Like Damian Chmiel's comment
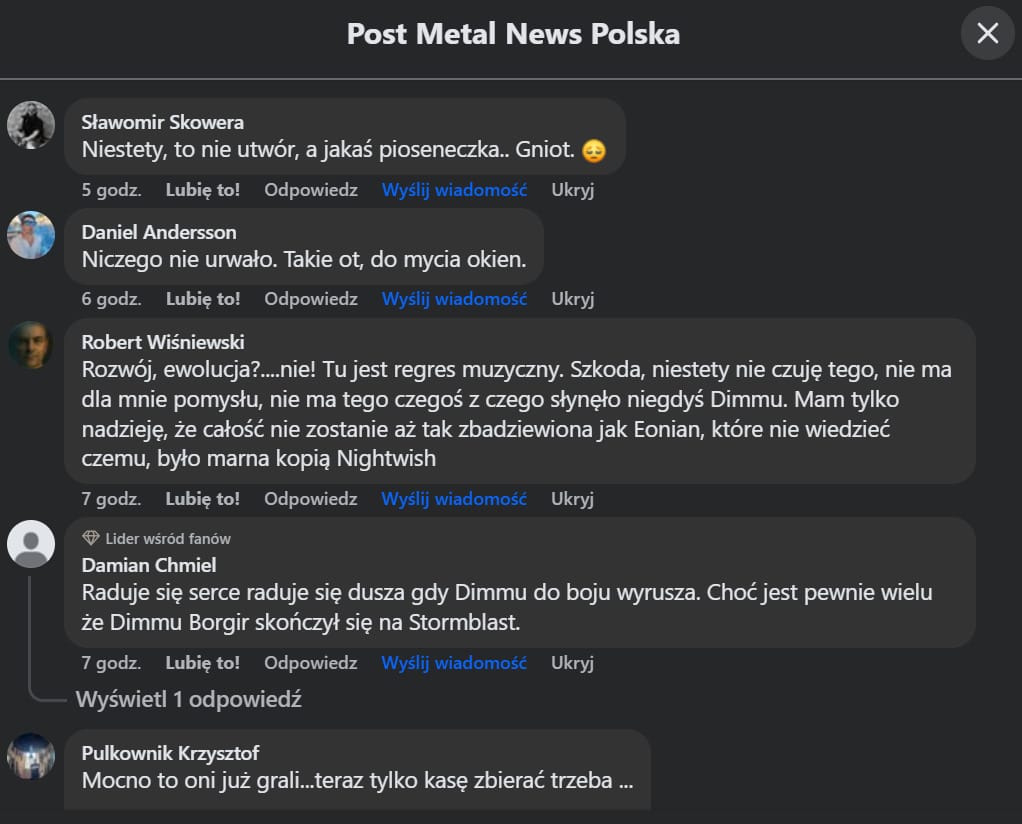This screenshot has height=824, width=1022. tap(203, 662)
